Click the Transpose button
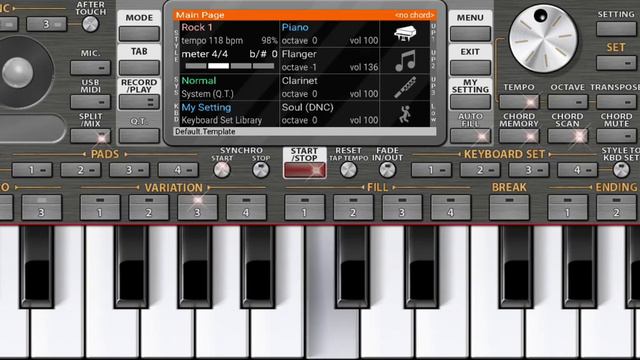 [x=616, y=102]
